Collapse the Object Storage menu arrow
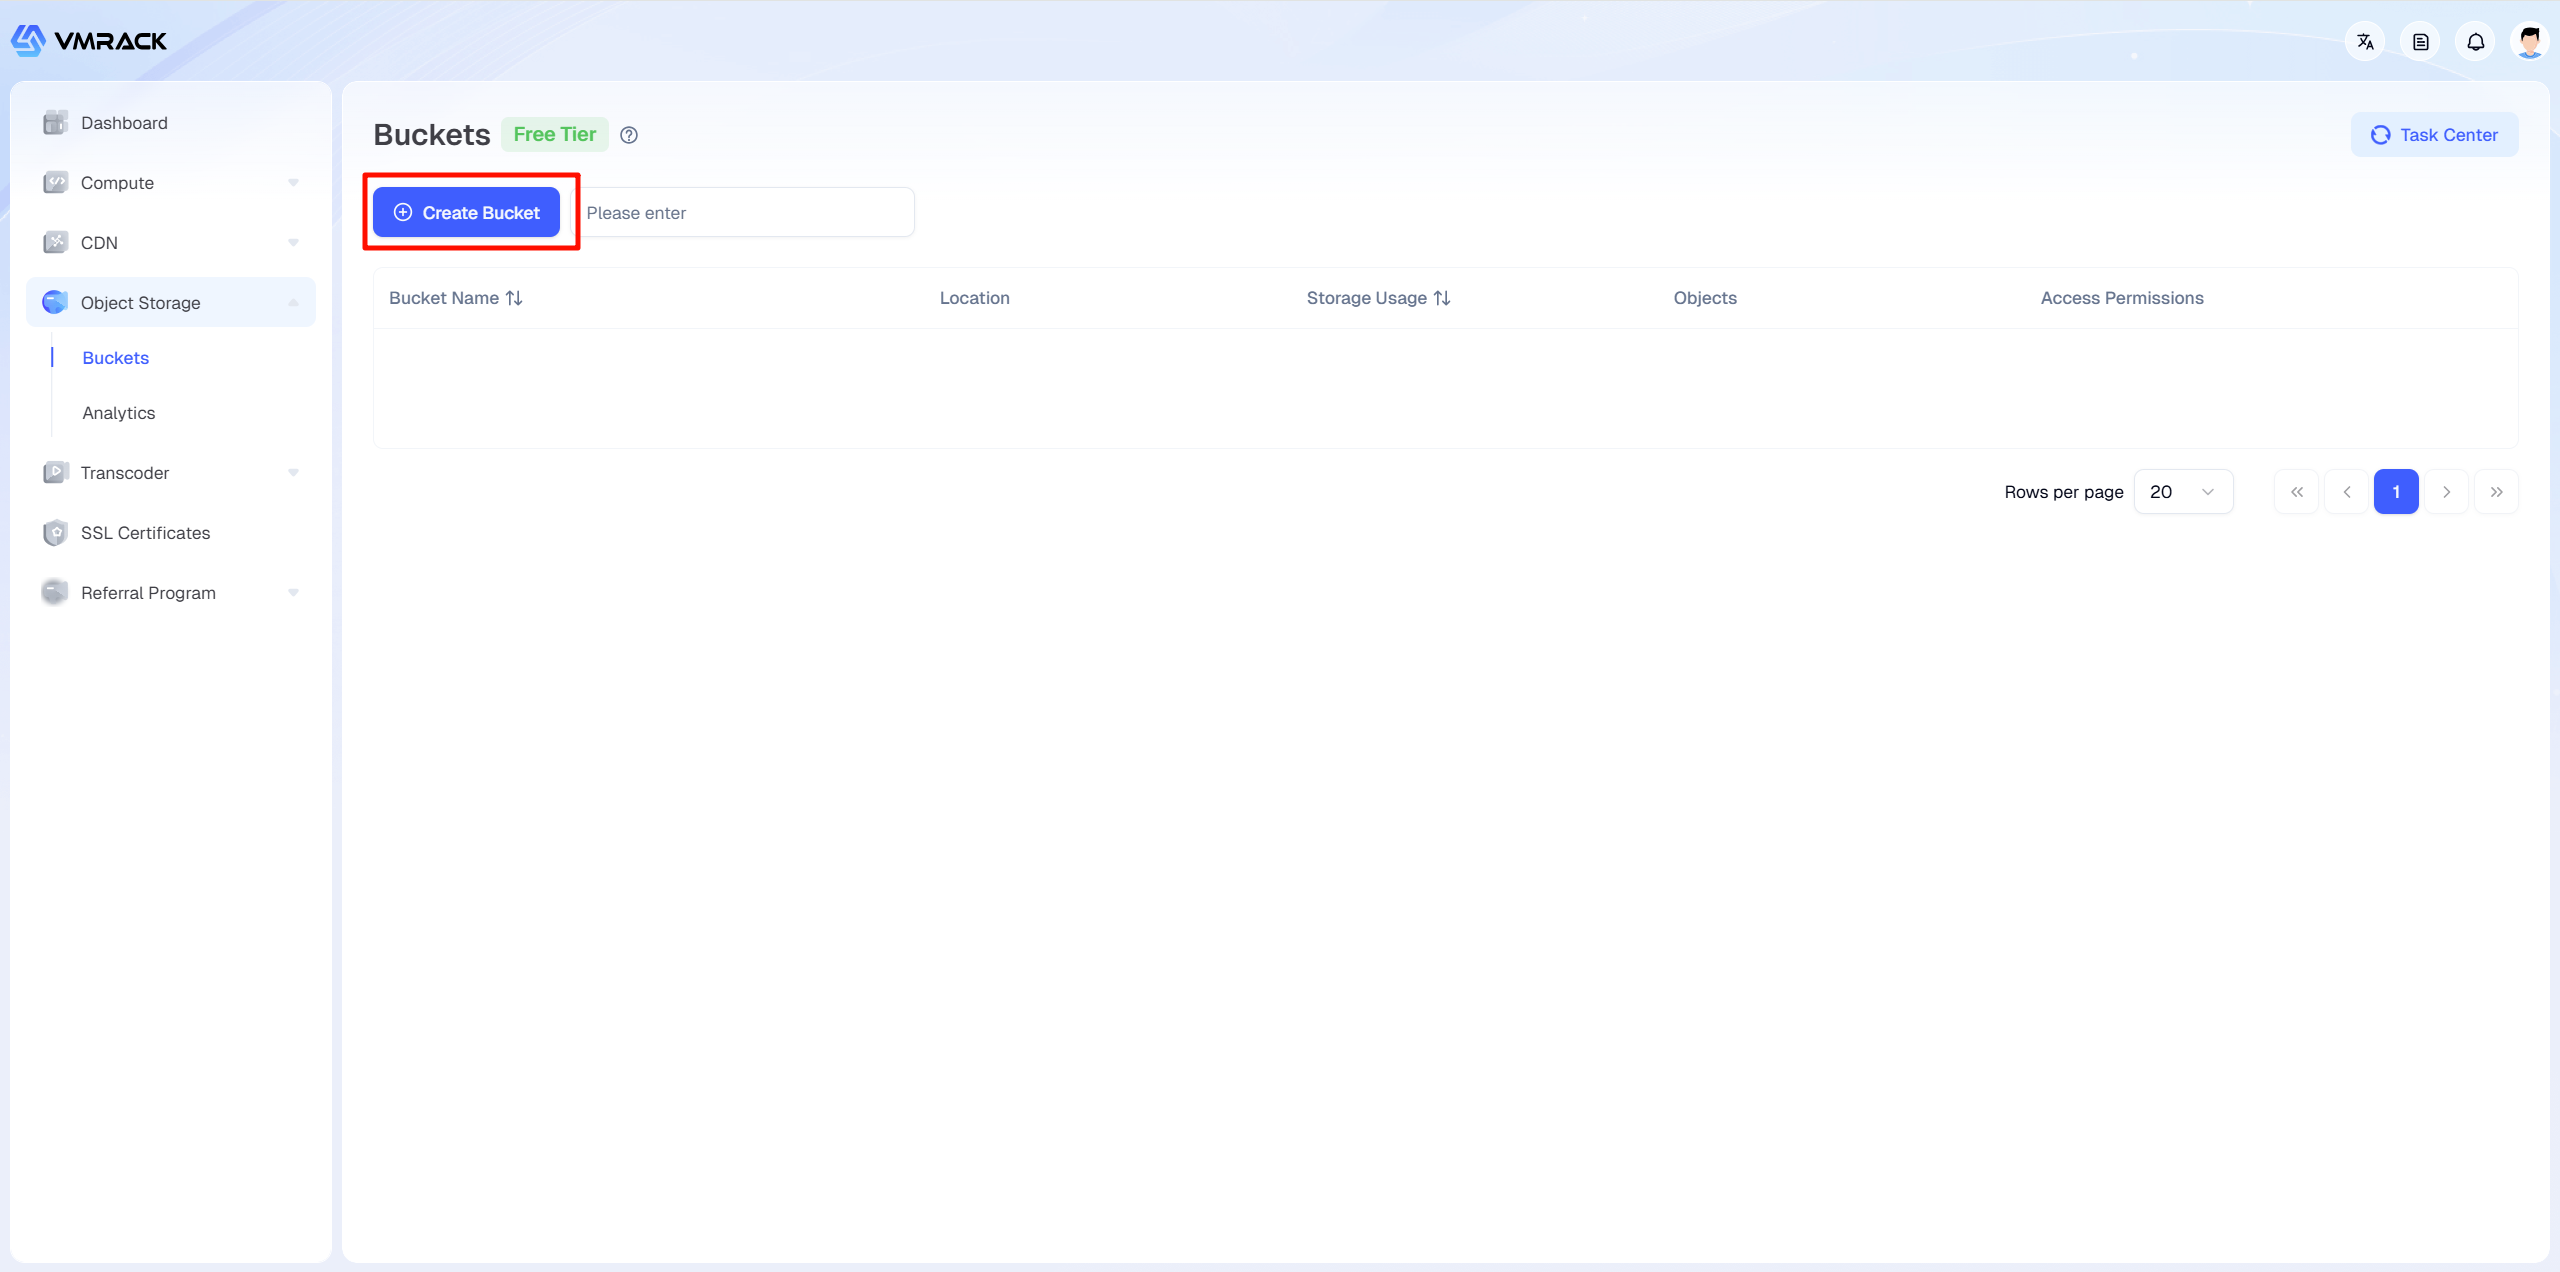 pos(293,302)
